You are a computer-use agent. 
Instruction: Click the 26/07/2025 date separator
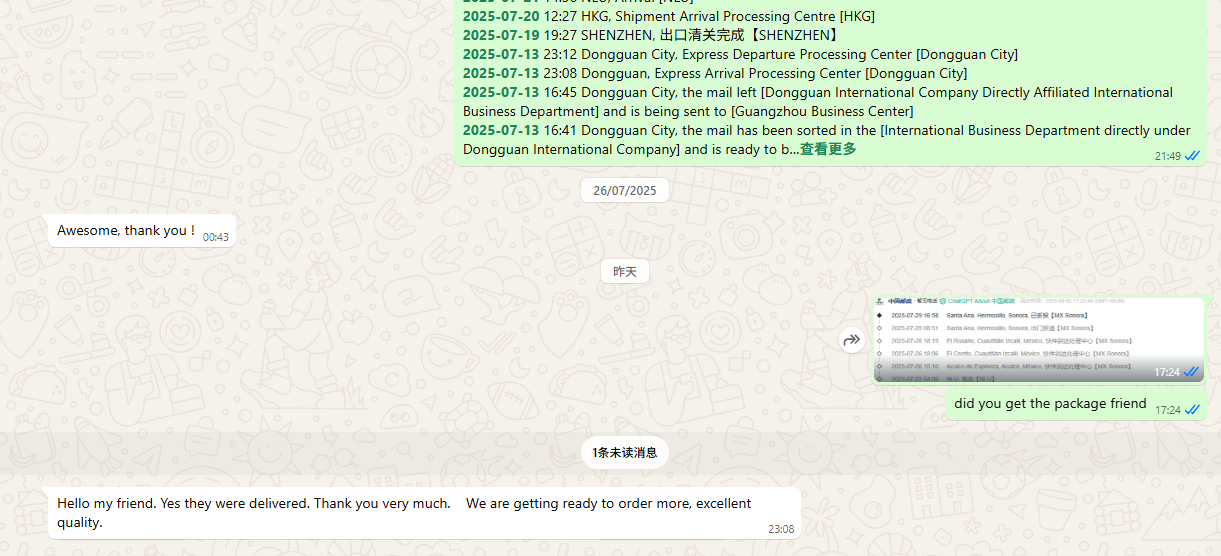pyautogui.click(x=624, y=190)
